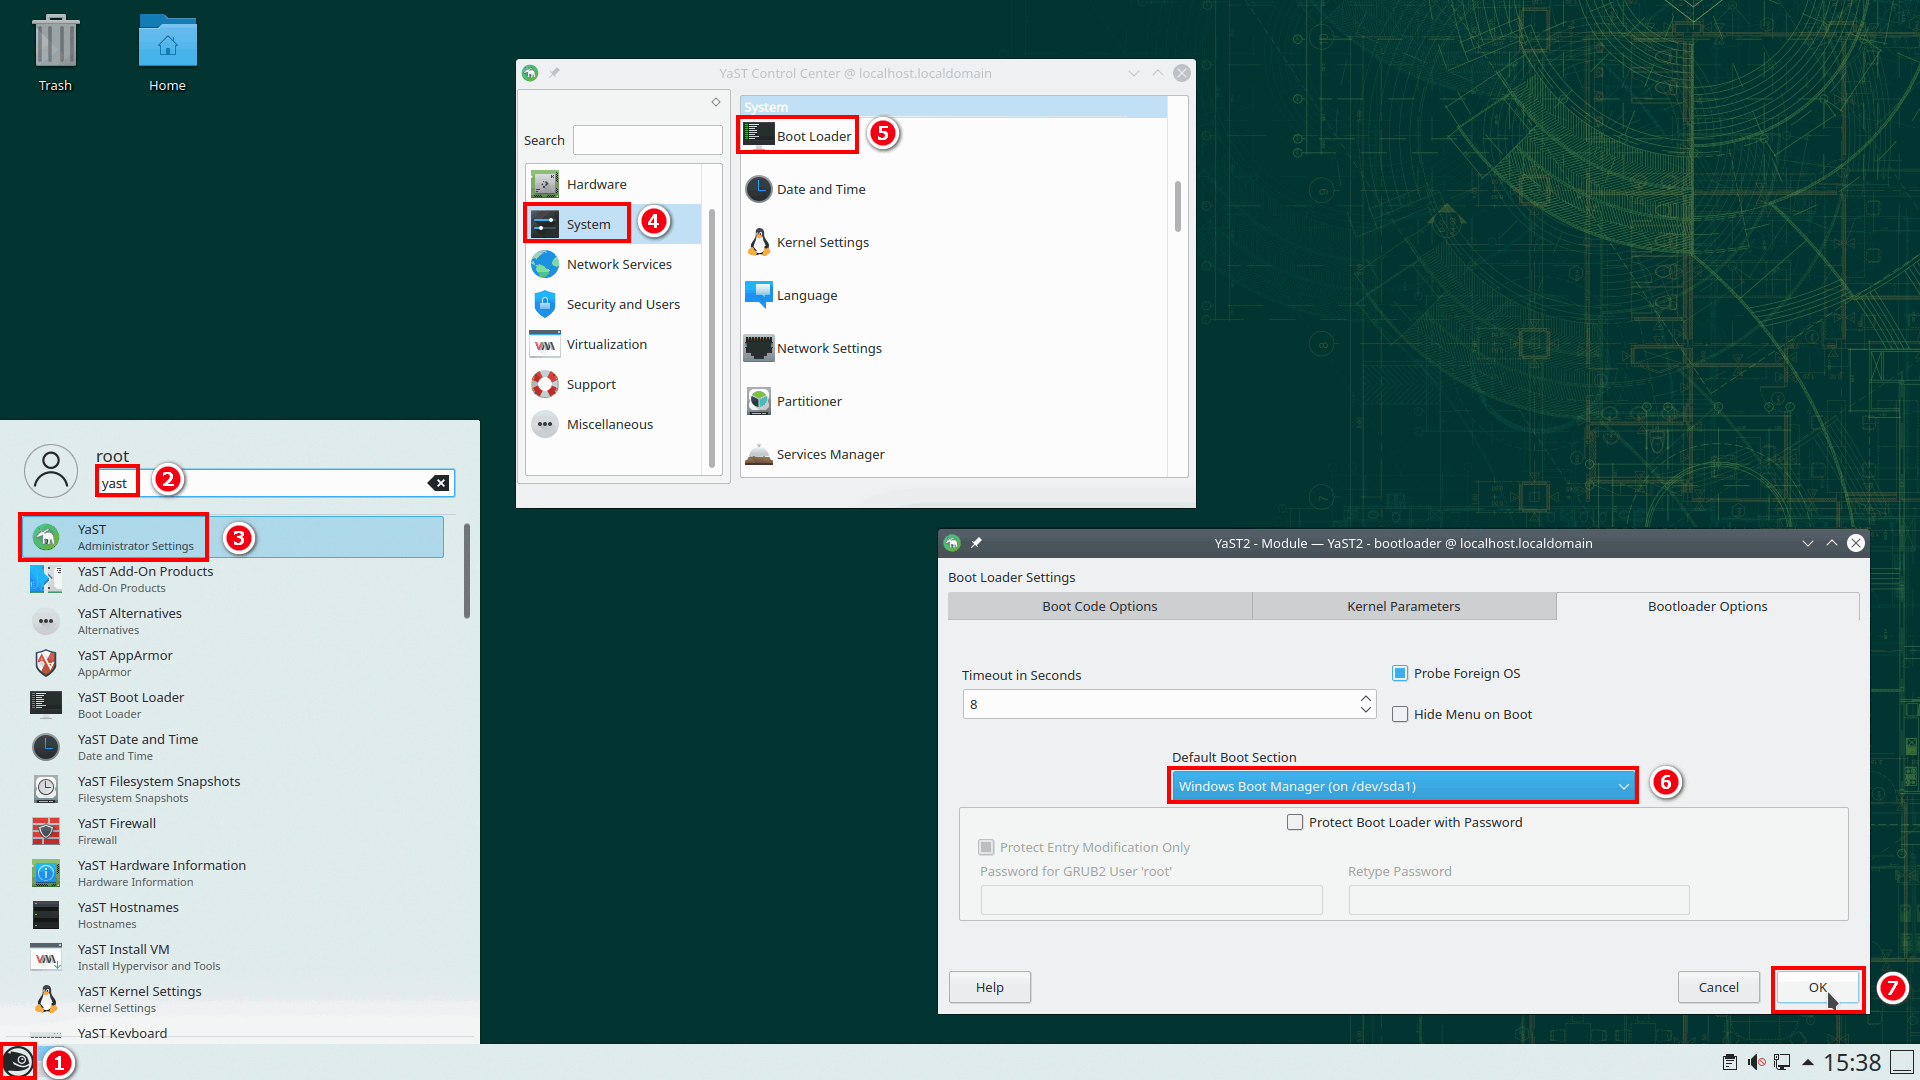Image resolution: width=1920 pixels, height=1080 pixels.
Task: Open YaST Kernel Settings launcher entry
Action: (232, 999)
